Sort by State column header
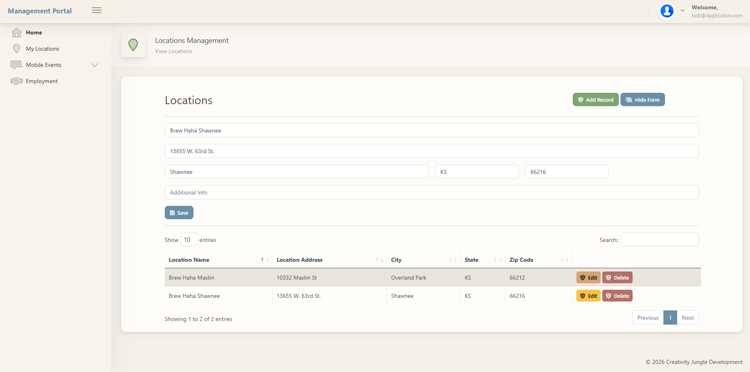The image size is (750, 372). click(x=483, y=260)
